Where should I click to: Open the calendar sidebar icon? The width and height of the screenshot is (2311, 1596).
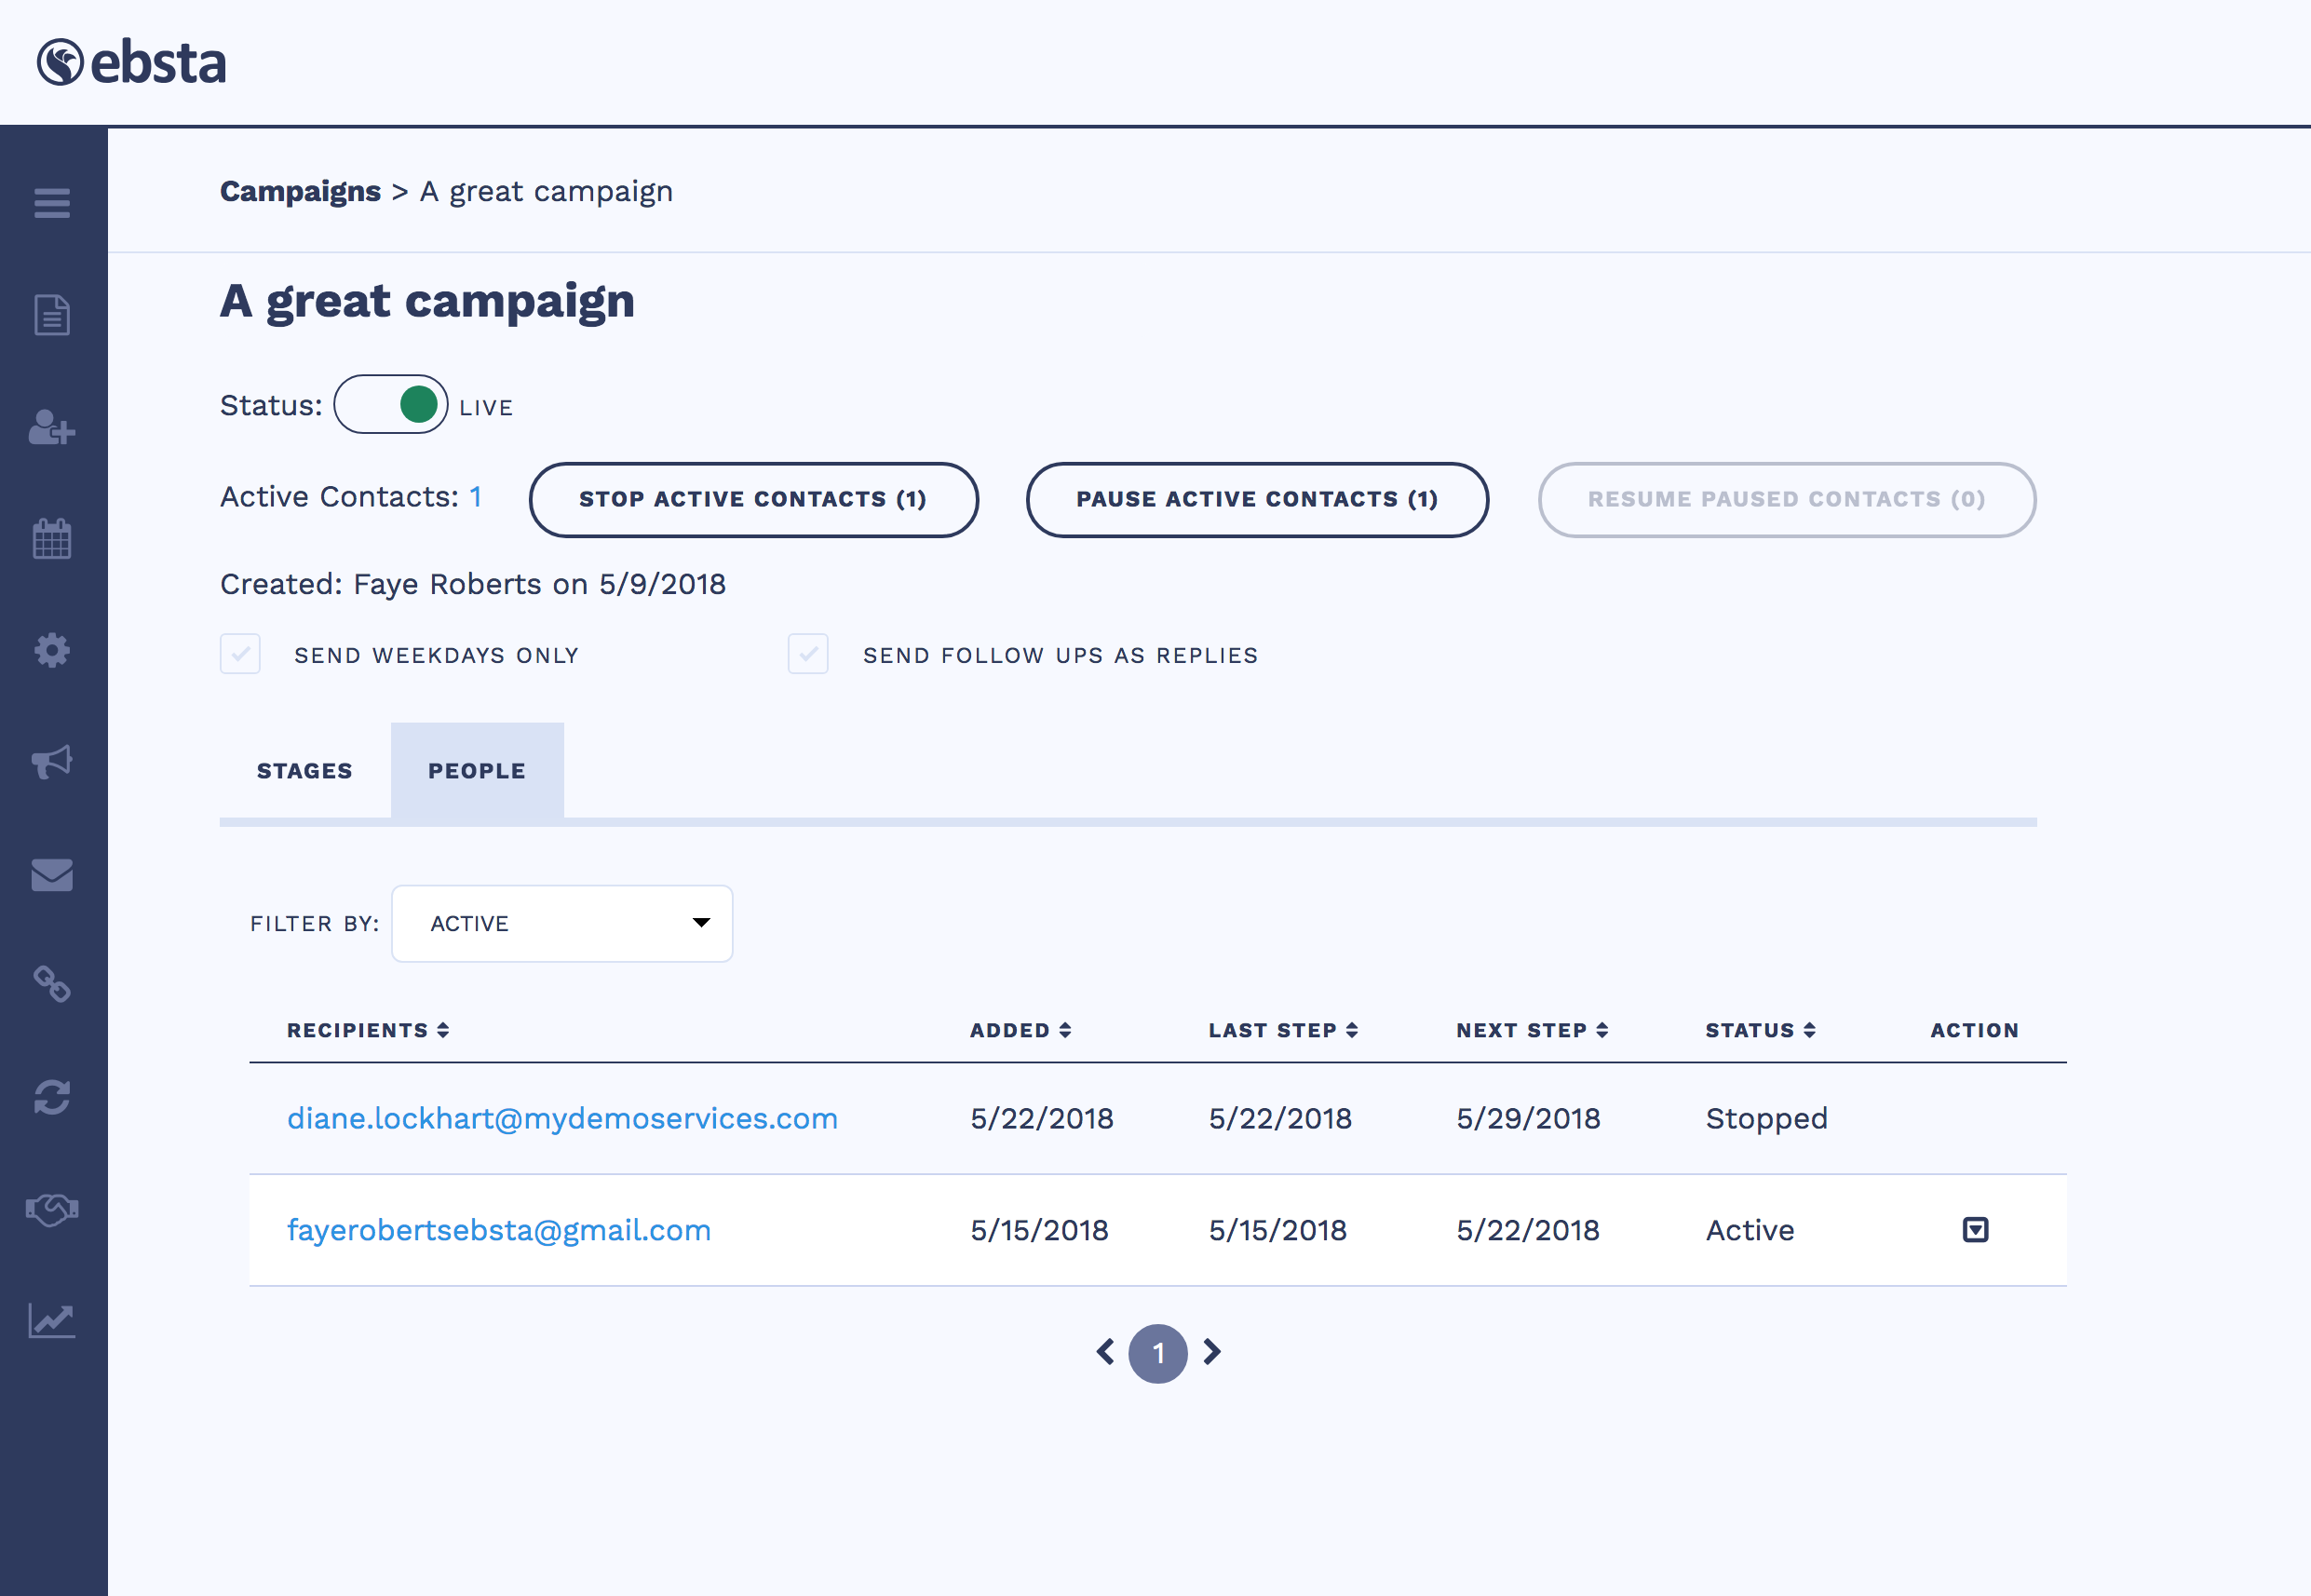click(52, 539)
